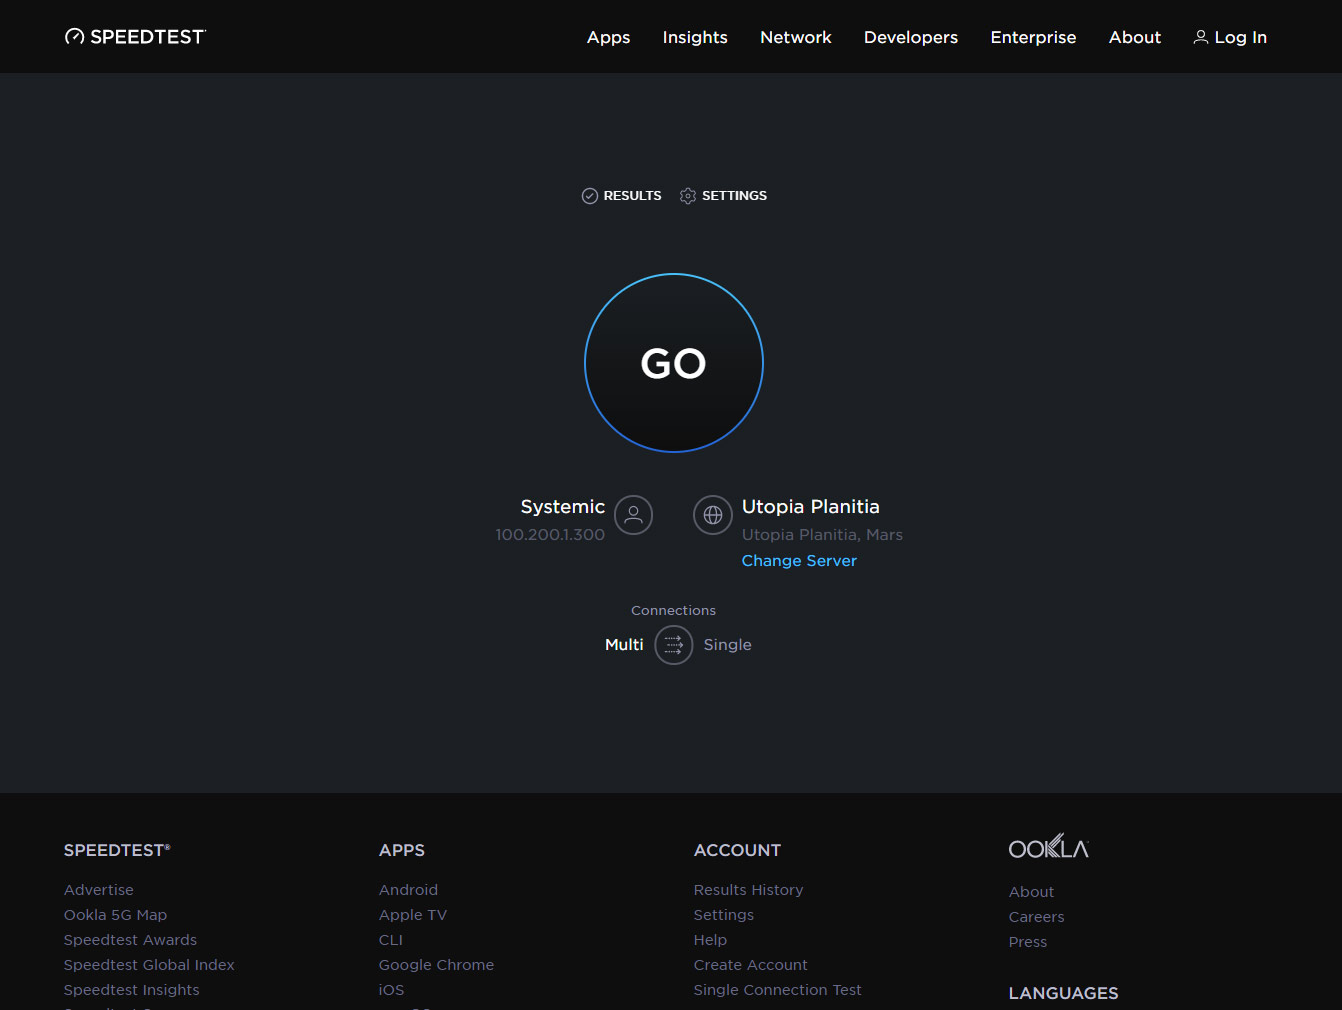Image resolution: width=1342 pixels, height=1010 pixels.
Task: Open Create Account link
Action: [751, 965]
